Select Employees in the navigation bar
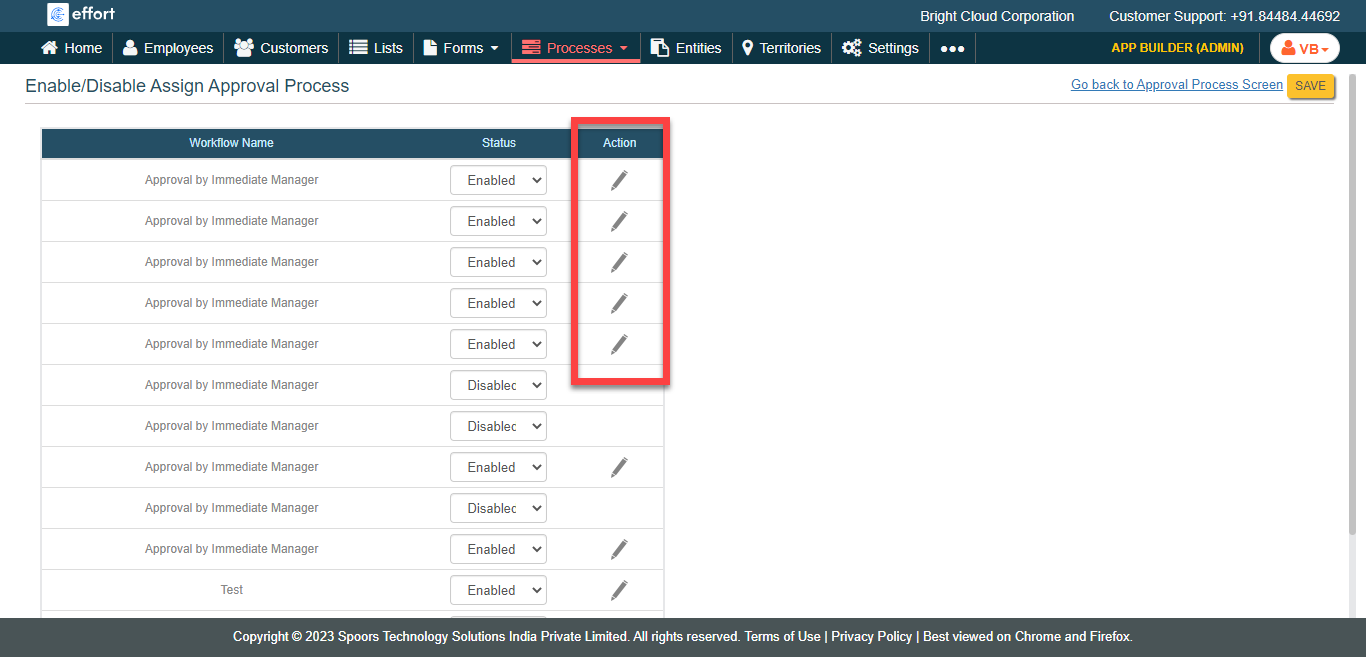1366x657 pixels. pyautogui.click(x=168, y=48)
